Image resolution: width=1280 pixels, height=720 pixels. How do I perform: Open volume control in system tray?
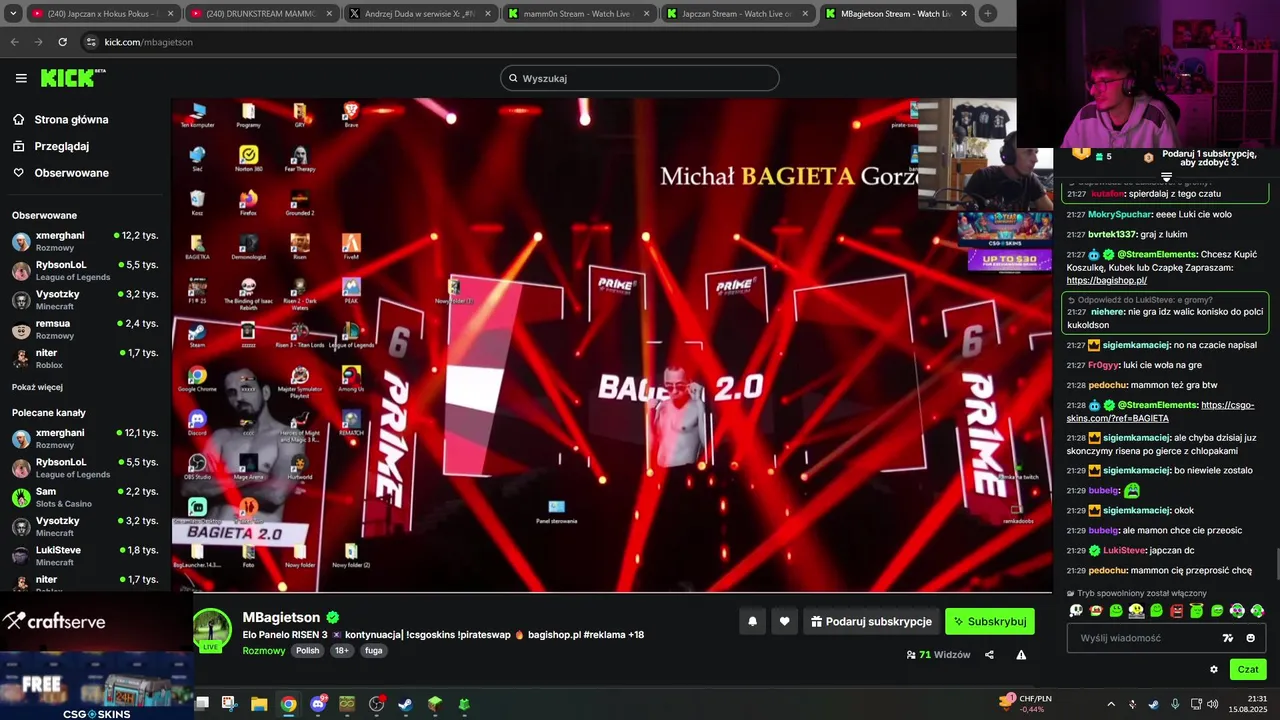pos(1212,704)
